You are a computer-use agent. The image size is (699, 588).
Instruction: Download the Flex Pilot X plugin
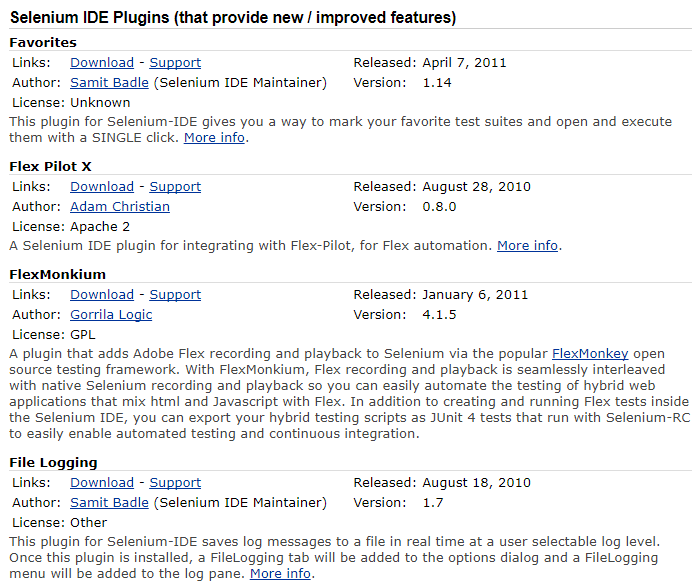(x=101, y=186)
